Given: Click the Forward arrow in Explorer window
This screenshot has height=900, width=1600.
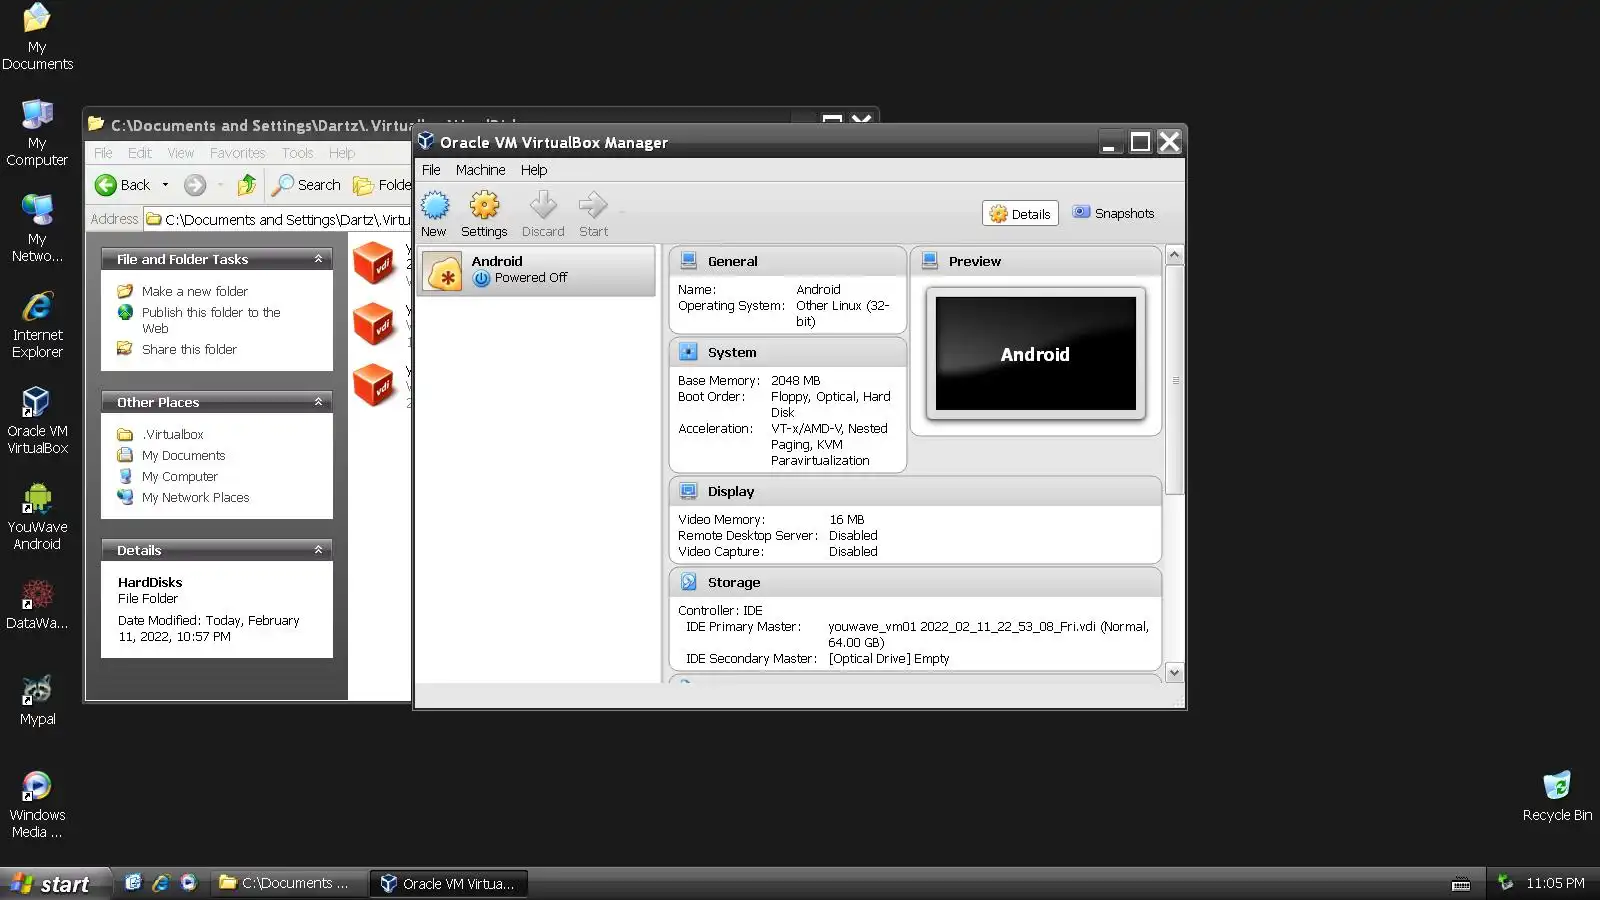Looking at the screenshot, I should tap(195, 185).
